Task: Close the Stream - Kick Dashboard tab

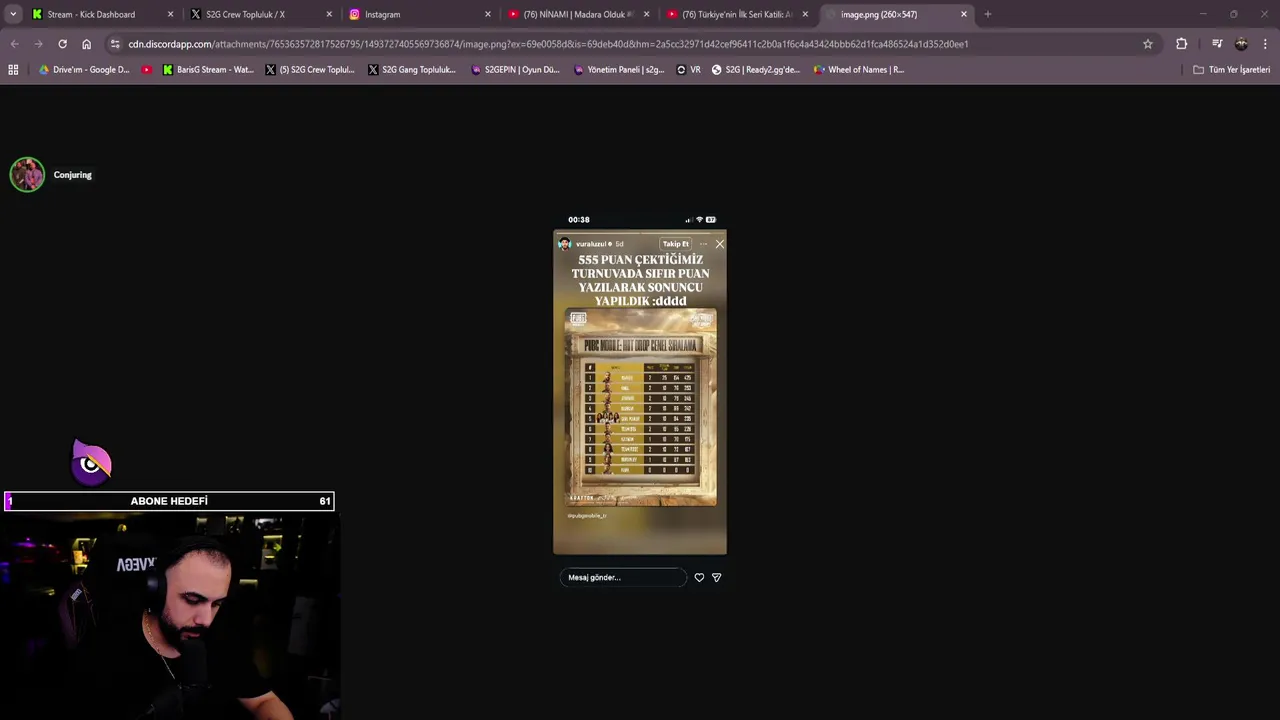Action: 170,14
